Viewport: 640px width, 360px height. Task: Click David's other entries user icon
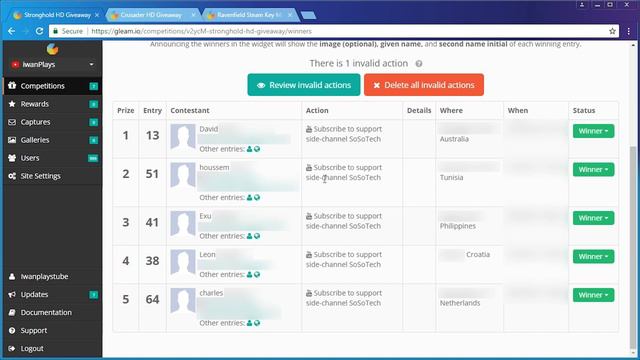coord(249,149)
